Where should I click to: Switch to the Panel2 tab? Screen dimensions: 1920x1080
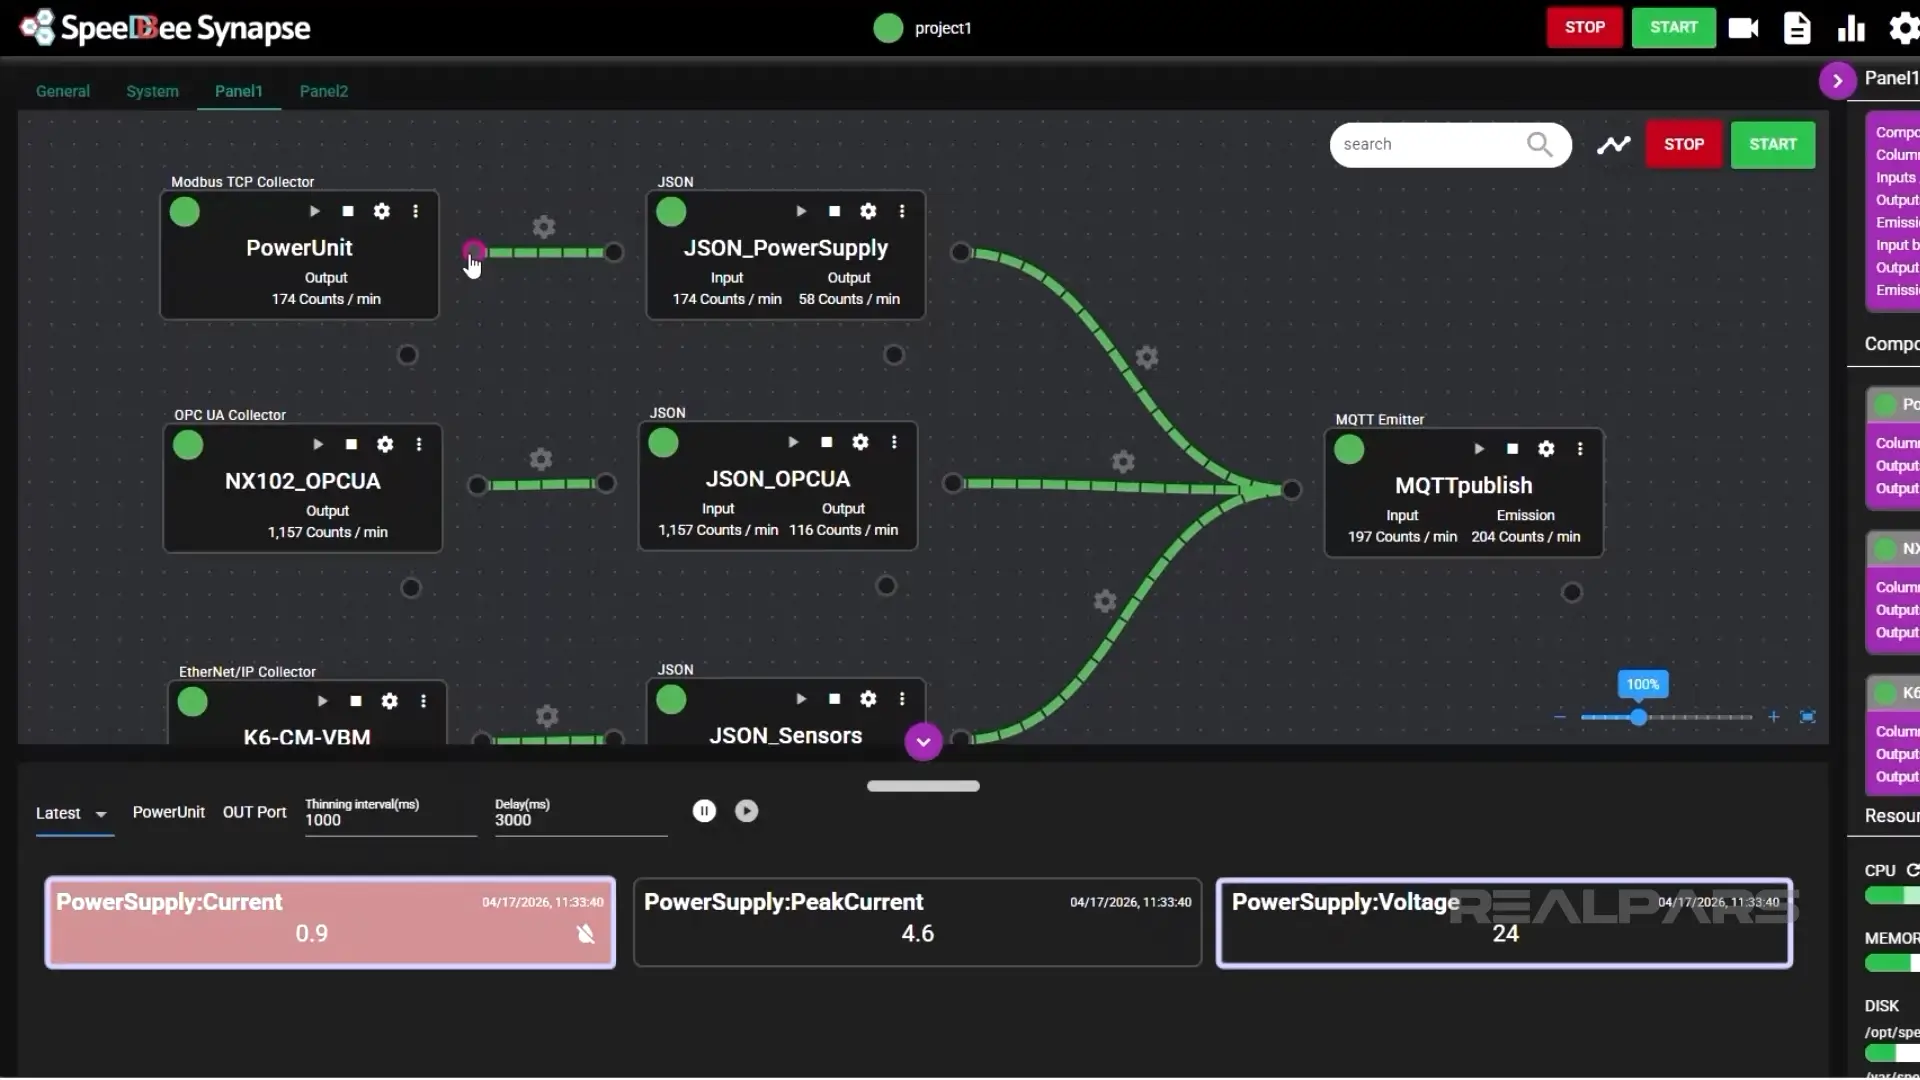click(324, 91)
